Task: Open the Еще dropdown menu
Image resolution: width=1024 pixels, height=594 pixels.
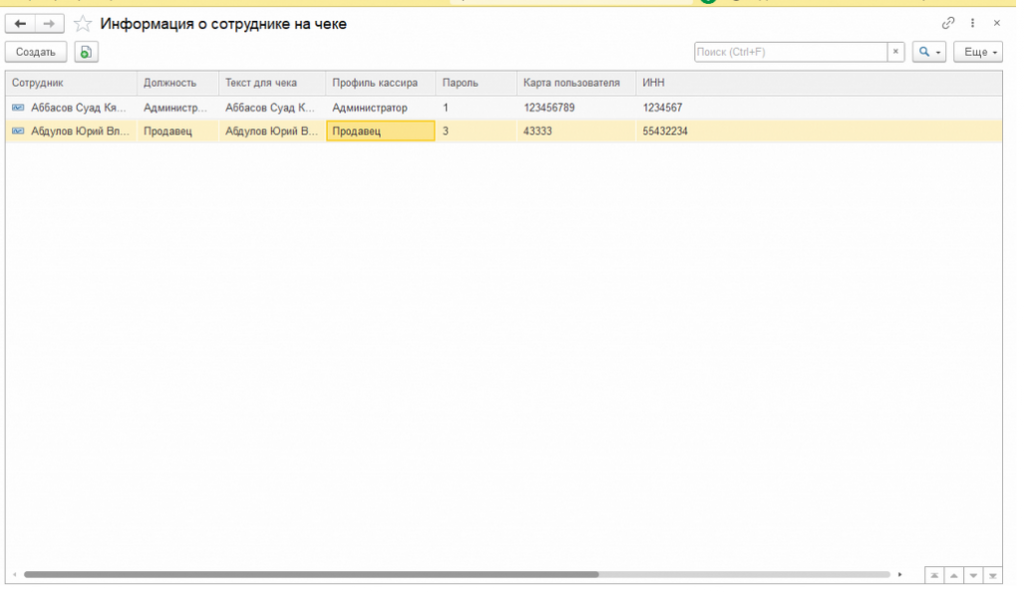Action: tap(978, 52)
